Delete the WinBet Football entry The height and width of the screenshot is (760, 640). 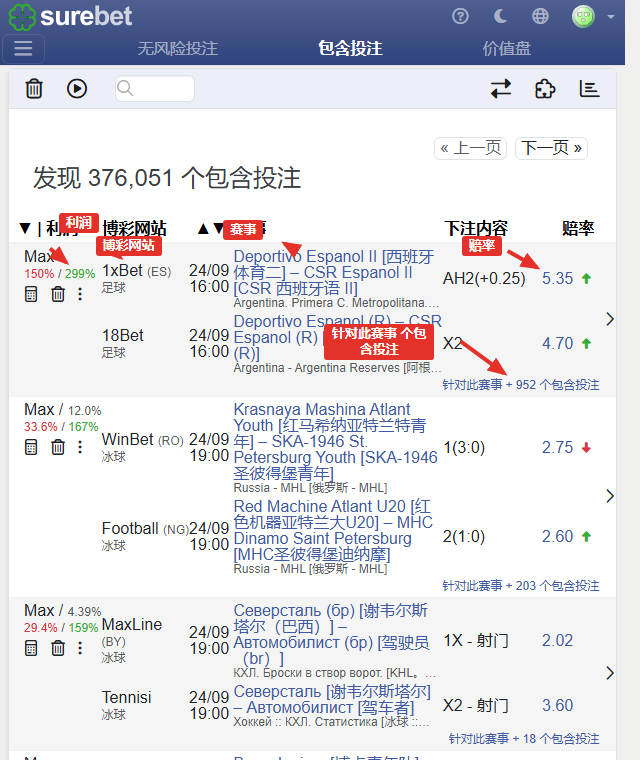pos(58,447)
